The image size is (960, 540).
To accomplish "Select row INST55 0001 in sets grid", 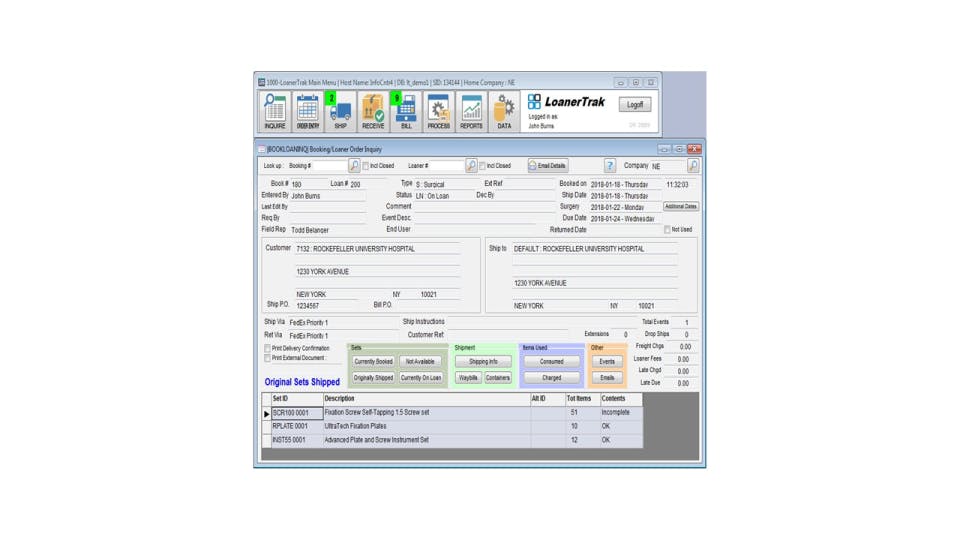I will [452, 440].
